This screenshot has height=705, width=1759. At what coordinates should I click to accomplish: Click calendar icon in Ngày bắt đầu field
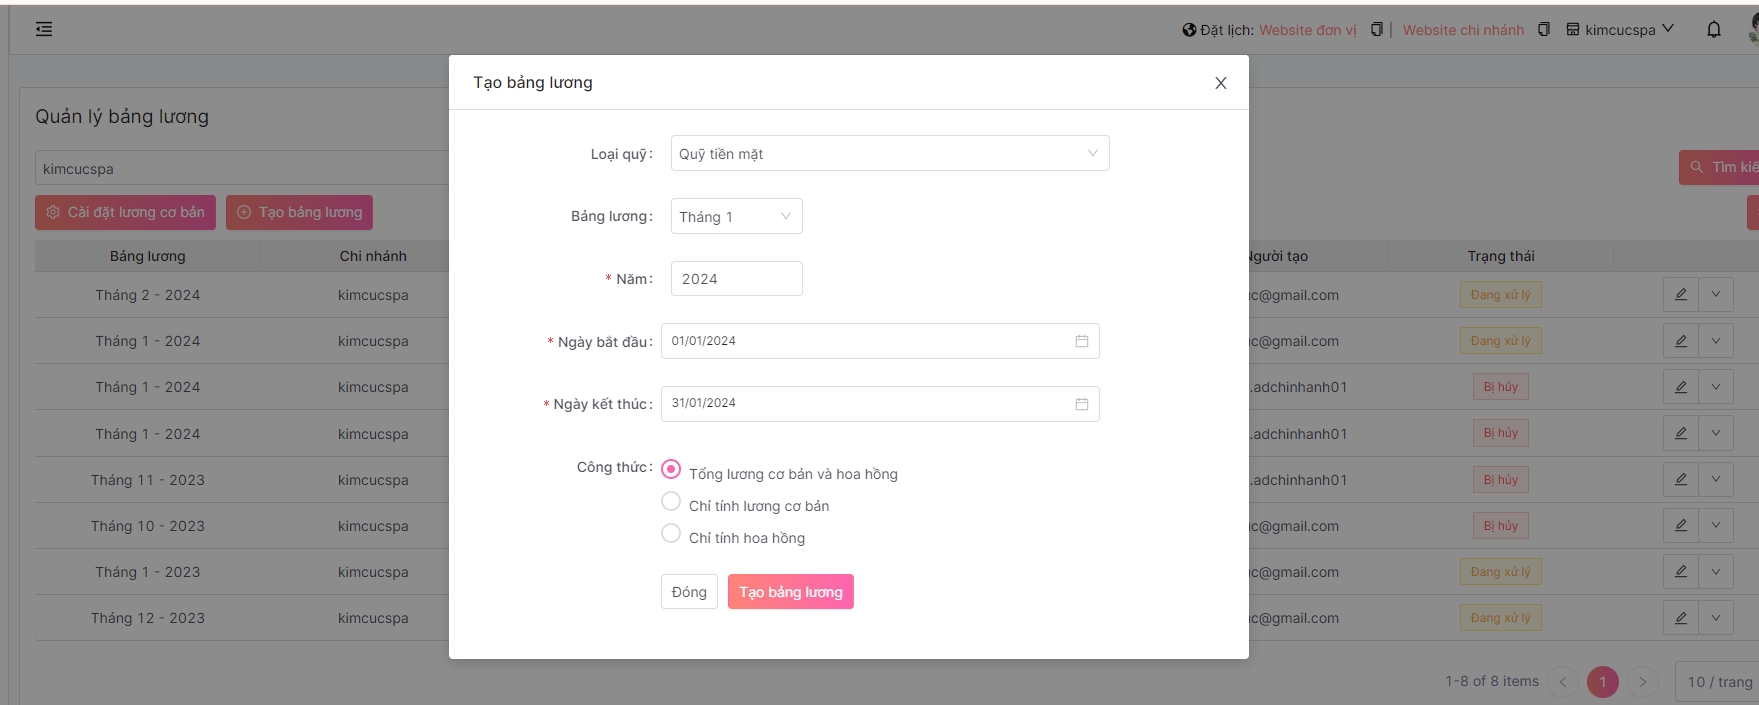click(x=1081, y=341)
